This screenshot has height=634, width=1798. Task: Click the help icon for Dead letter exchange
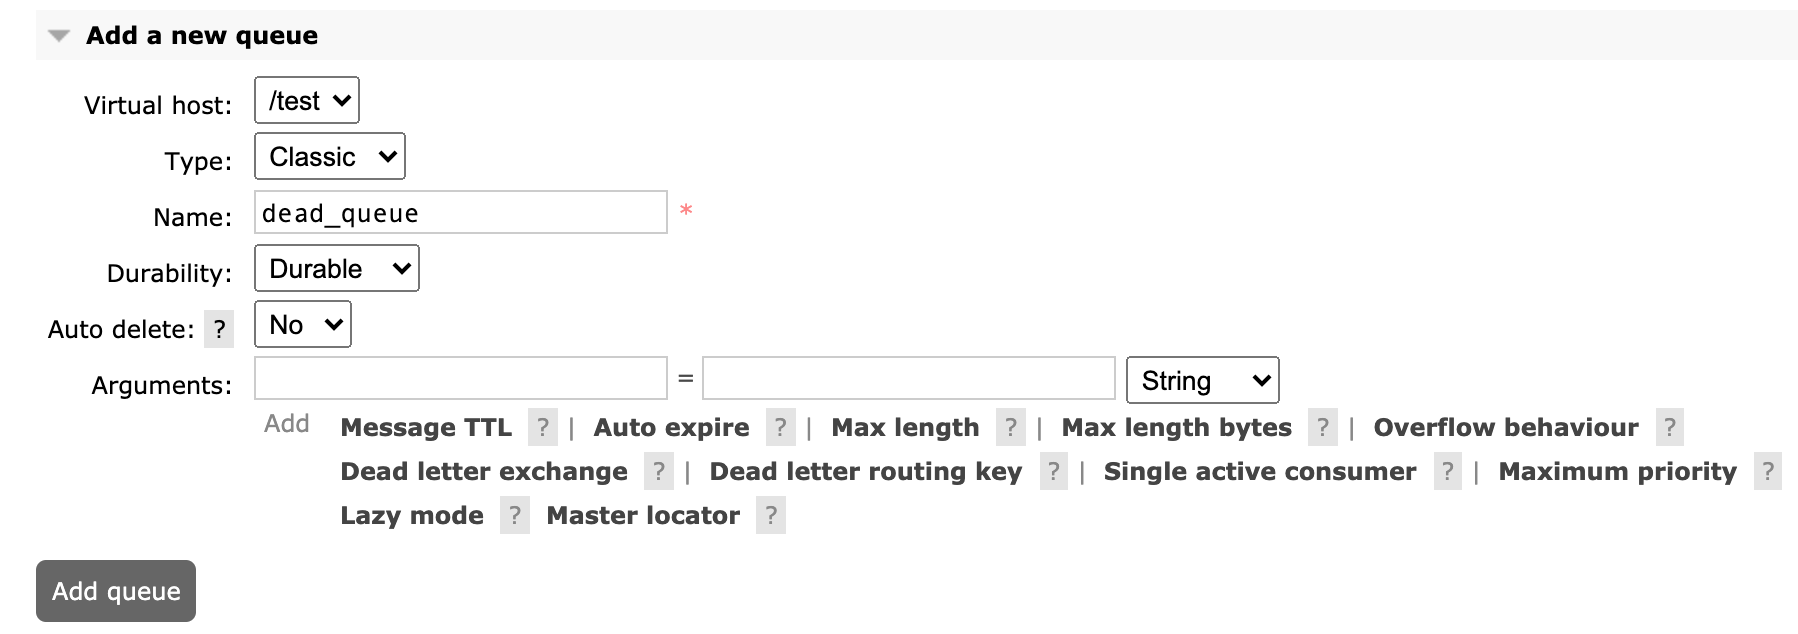(x=658, y=471)
